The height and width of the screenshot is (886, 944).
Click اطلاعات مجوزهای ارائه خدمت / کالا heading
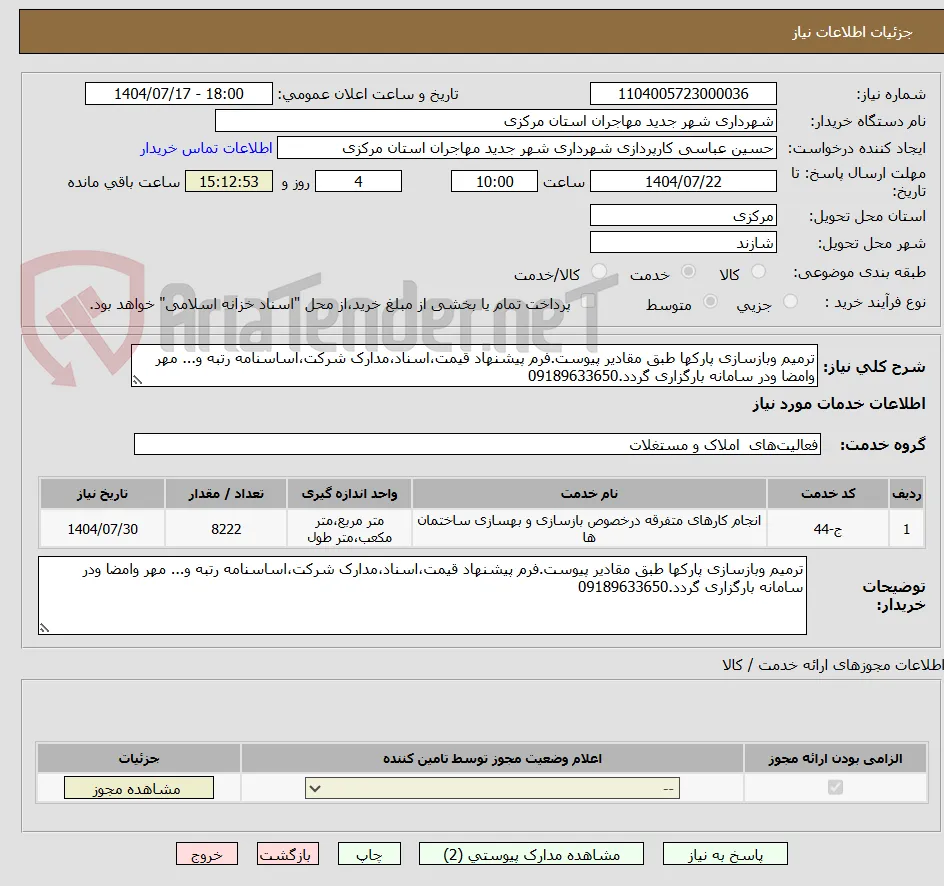pos(833,664)
